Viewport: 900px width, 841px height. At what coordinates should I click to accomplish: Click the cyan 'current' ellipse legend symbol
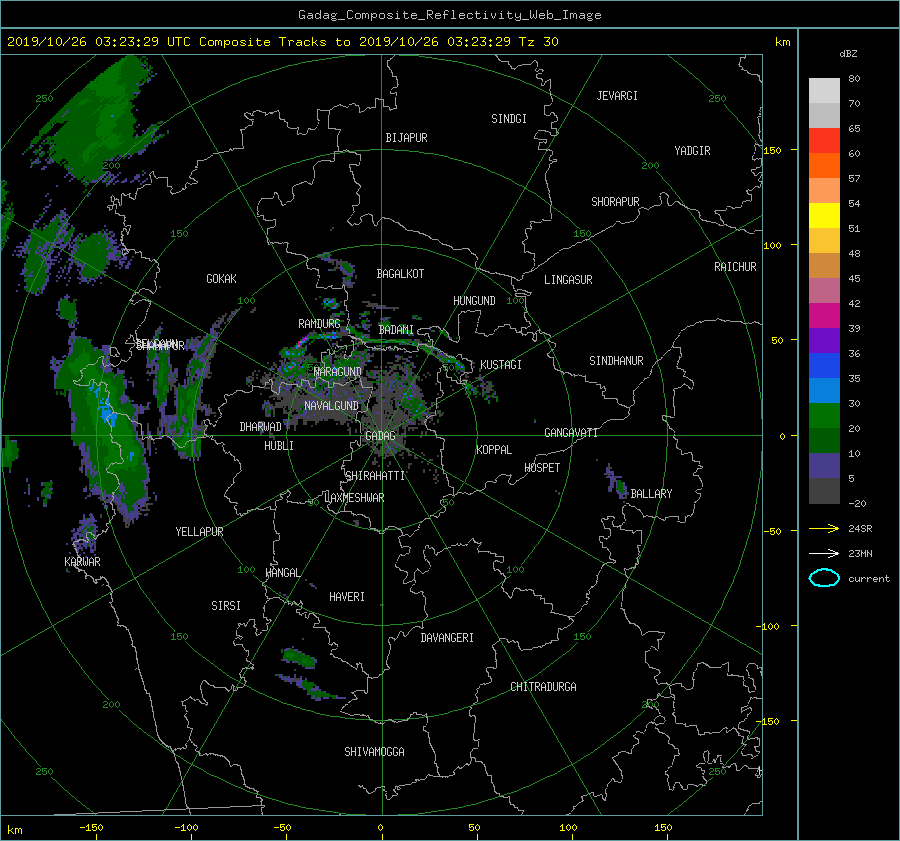pos(824,578)
